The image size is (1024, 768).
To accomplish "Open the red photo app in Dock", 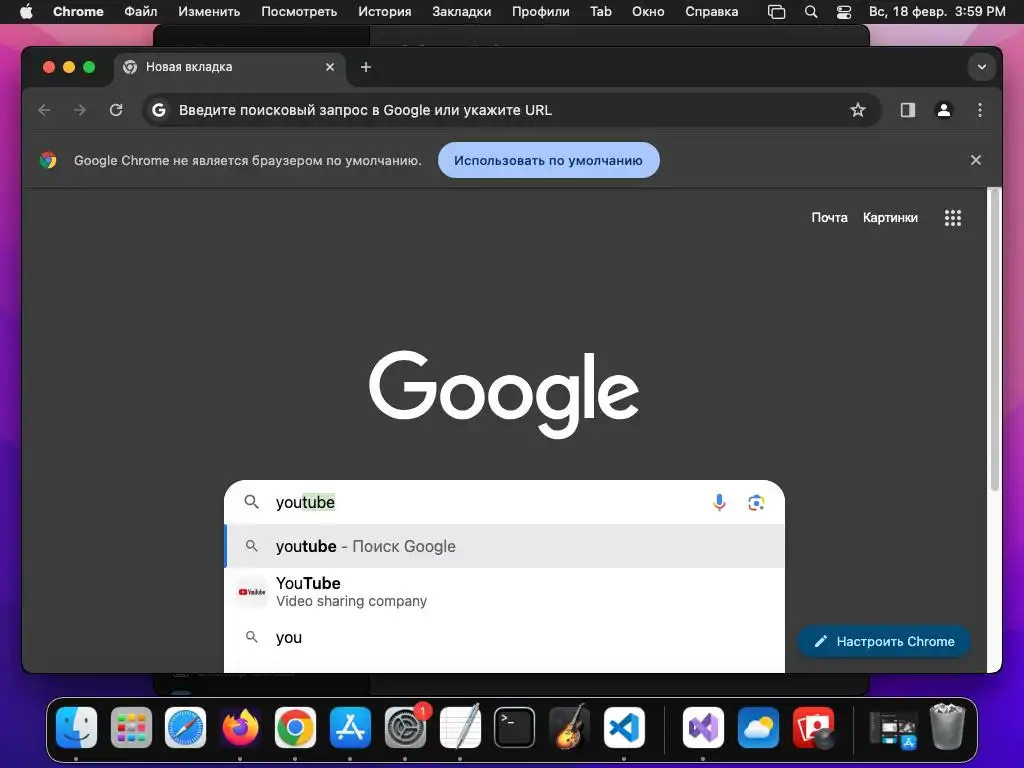I will [x=813, y=728].
